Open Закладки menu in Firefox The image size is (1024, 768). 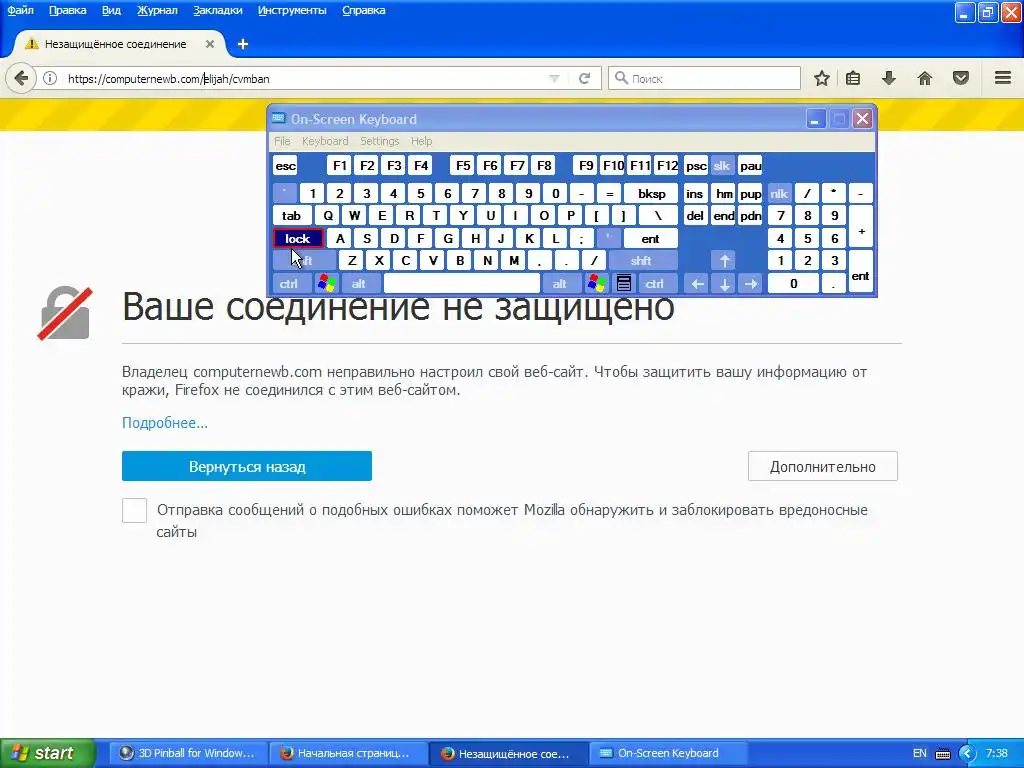coord(217,10)
